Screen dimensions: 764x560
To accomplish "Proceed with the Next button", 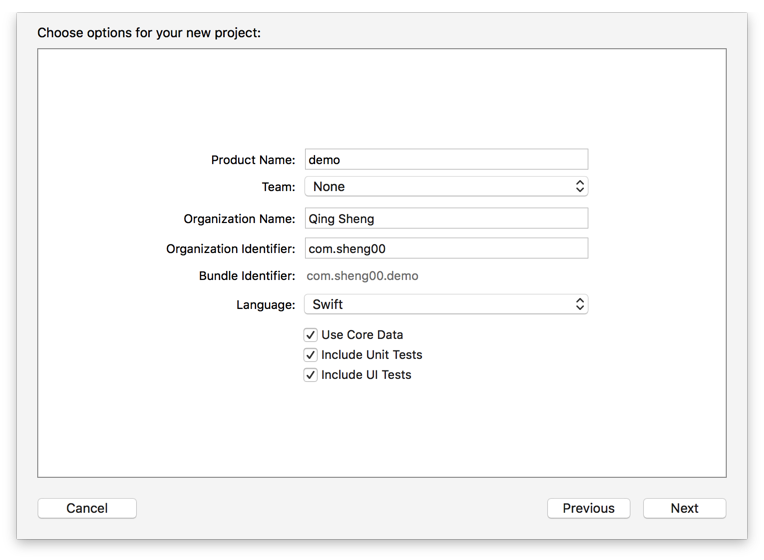I will (x=684, y=508).
